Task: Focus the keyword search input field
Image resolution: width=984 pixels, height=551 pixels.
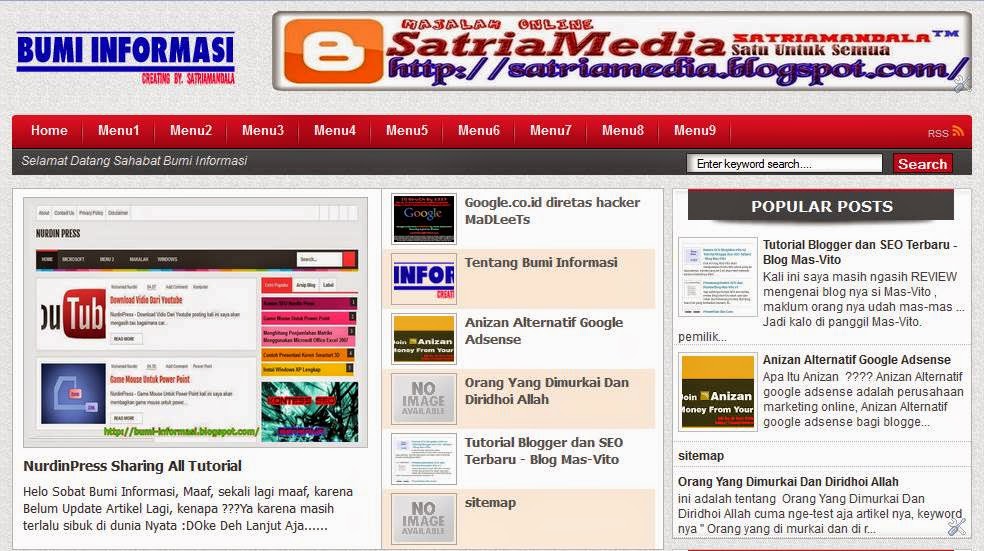Action: coord(784,164)
